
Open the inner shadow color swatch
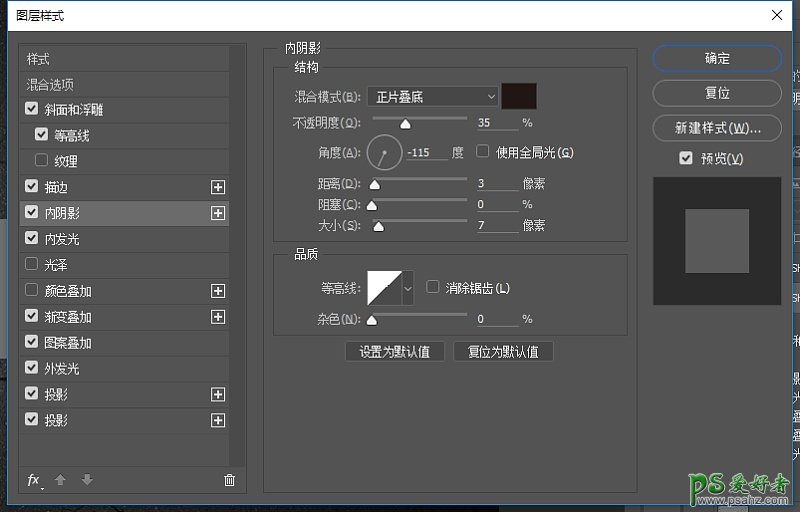point(519,96)
